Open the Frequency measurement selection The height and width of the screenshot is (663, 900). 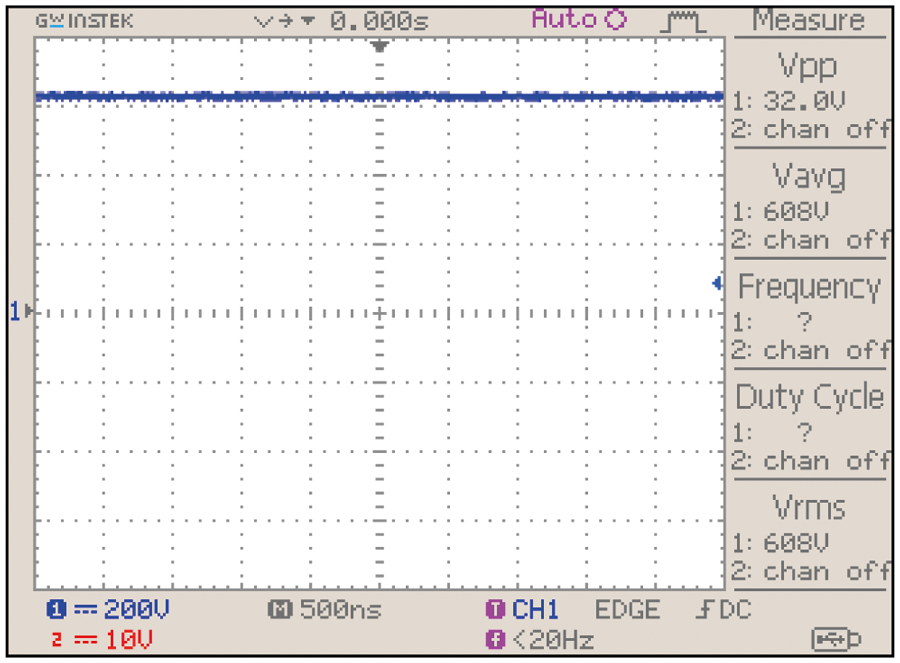tap(809, 288)
